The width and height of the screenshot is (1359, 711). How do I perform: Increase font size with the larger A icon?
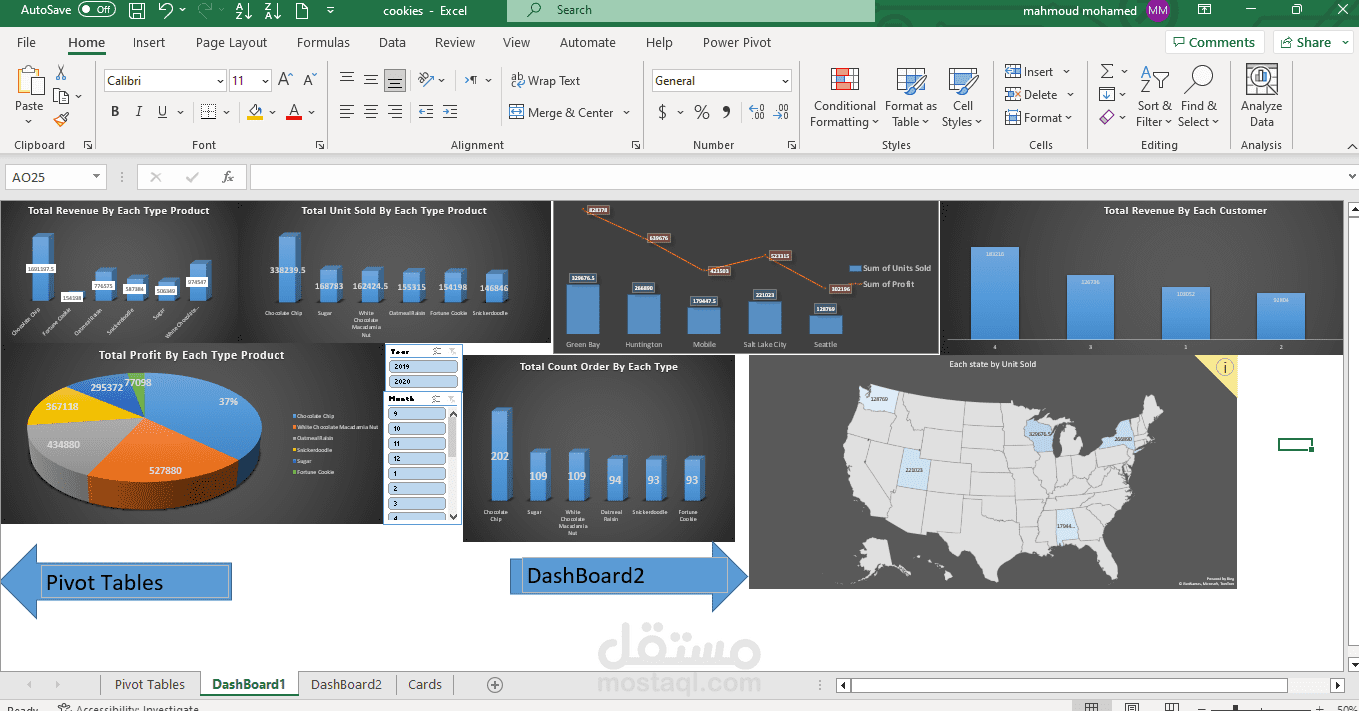click(x=285, y=81)
